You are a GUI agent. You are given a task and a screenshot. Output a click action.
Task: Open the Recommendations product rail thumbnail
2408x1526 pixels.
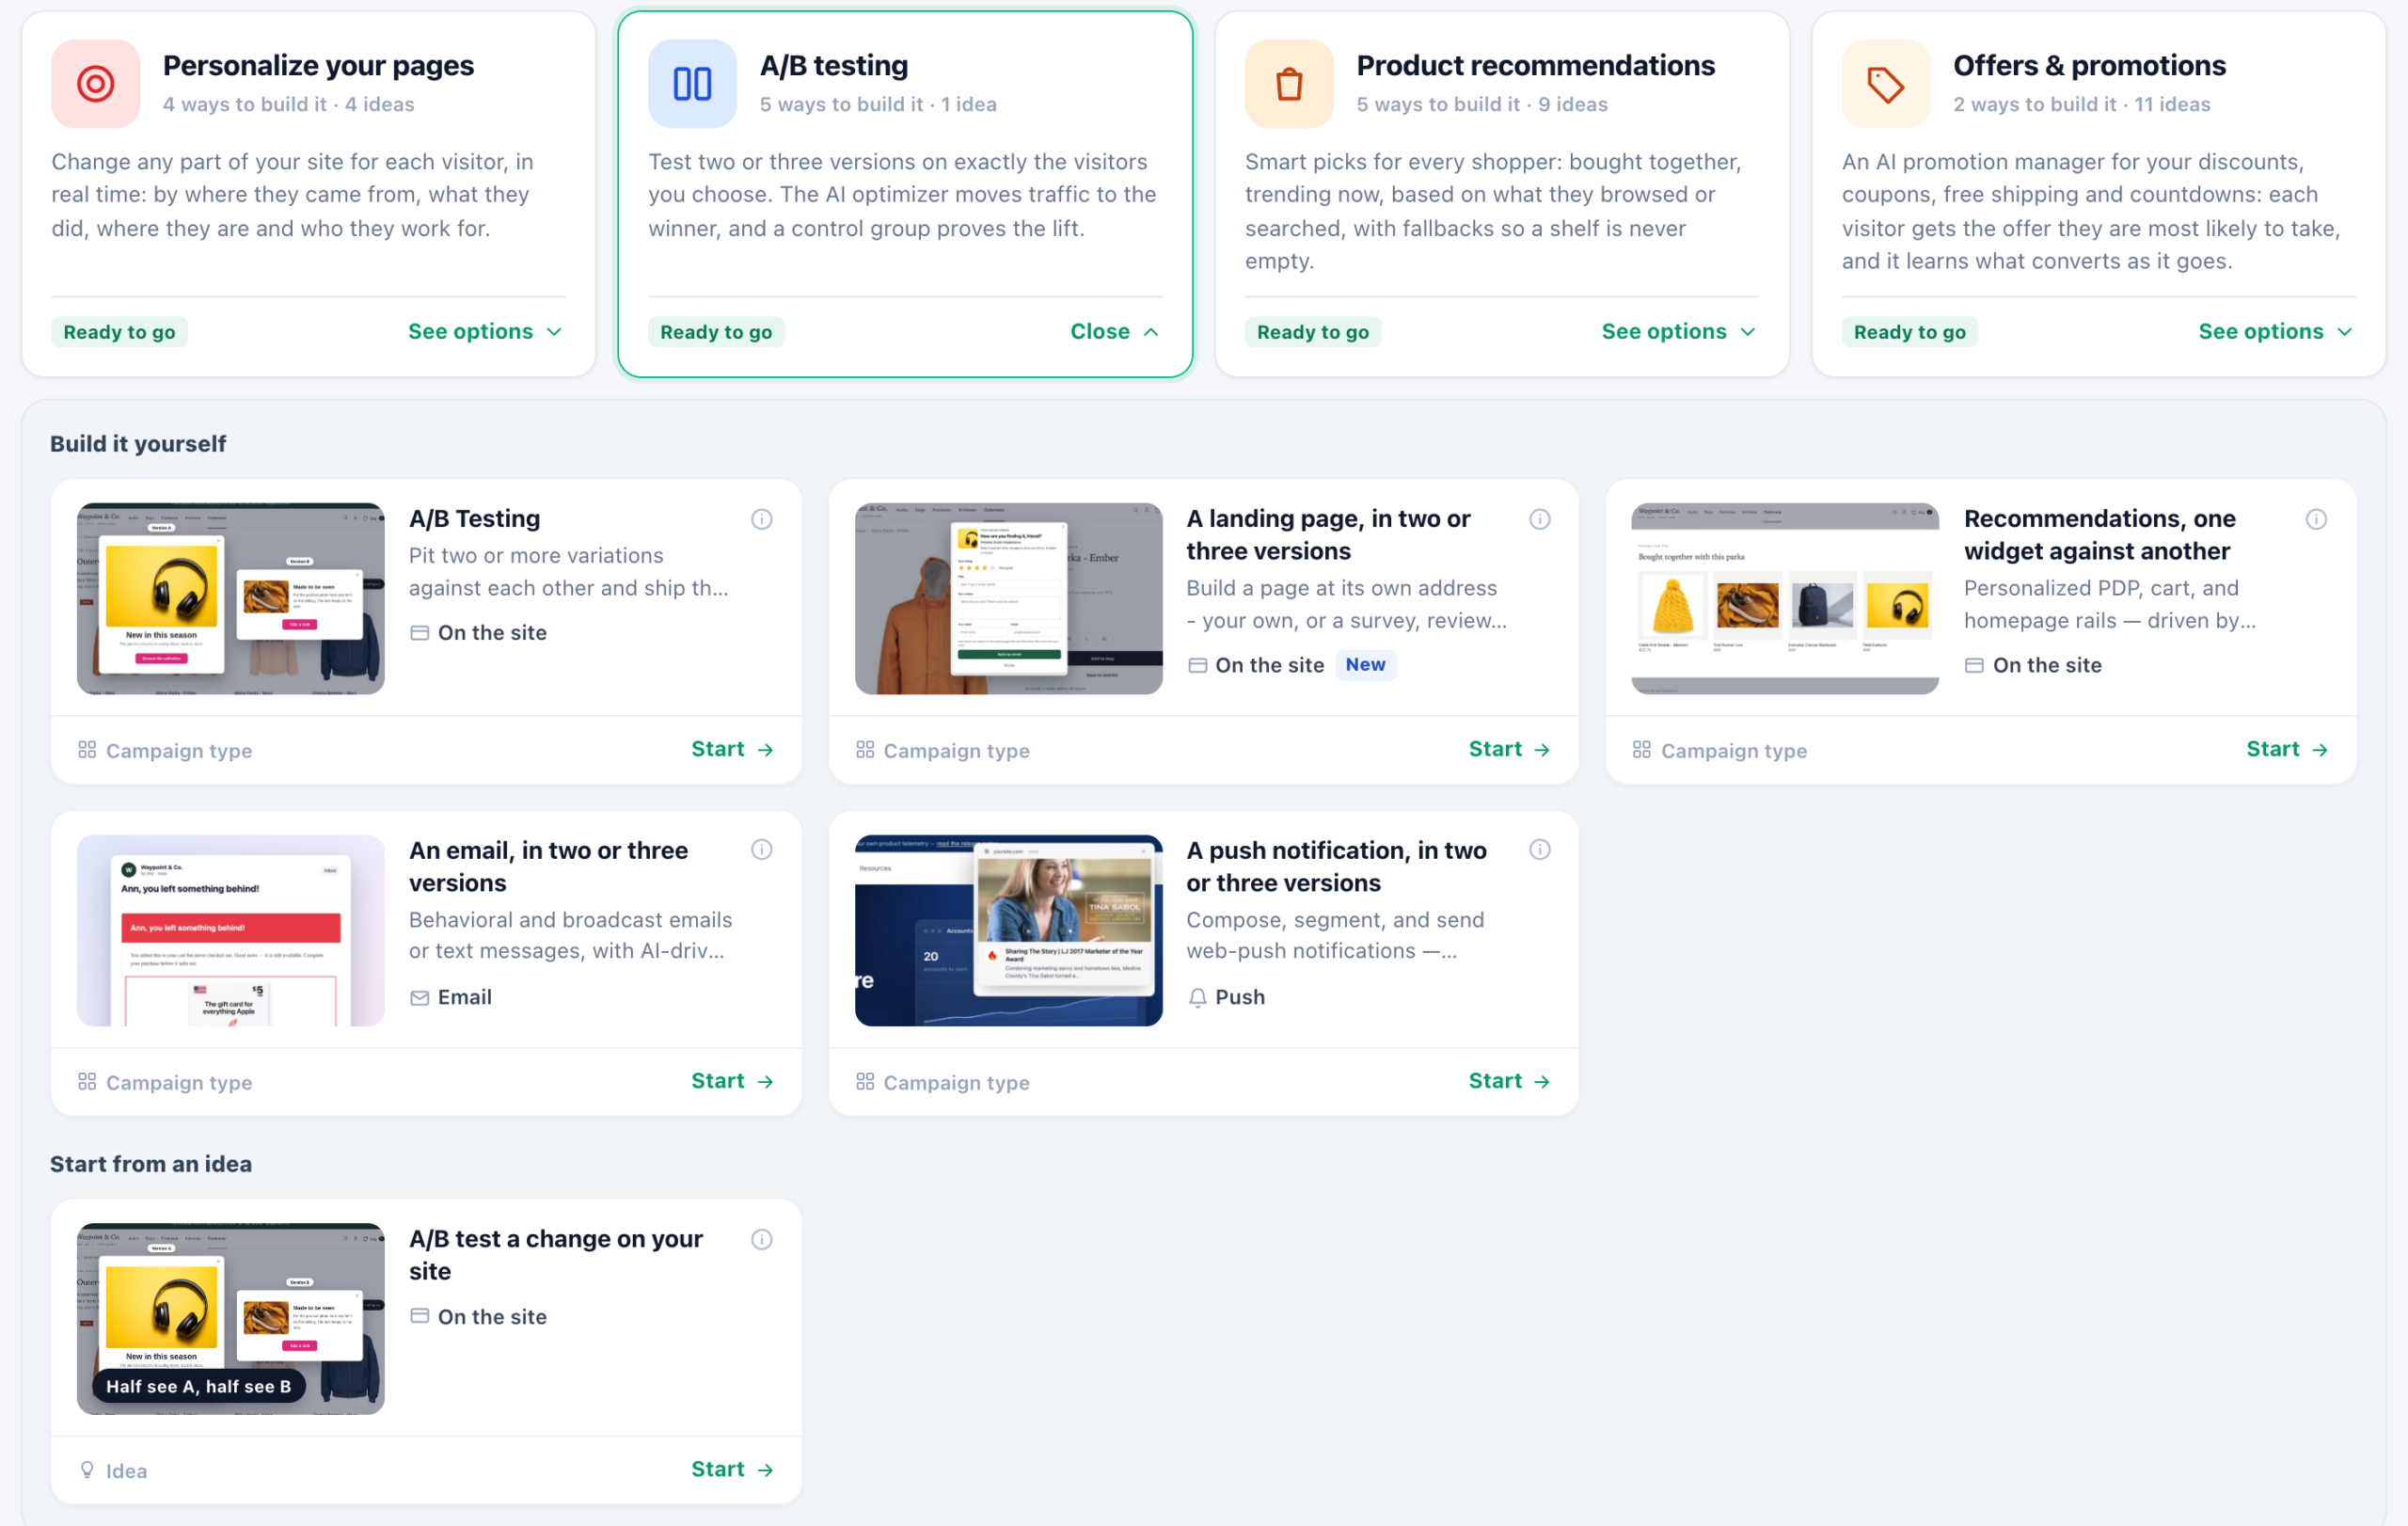coord(1785,599)
